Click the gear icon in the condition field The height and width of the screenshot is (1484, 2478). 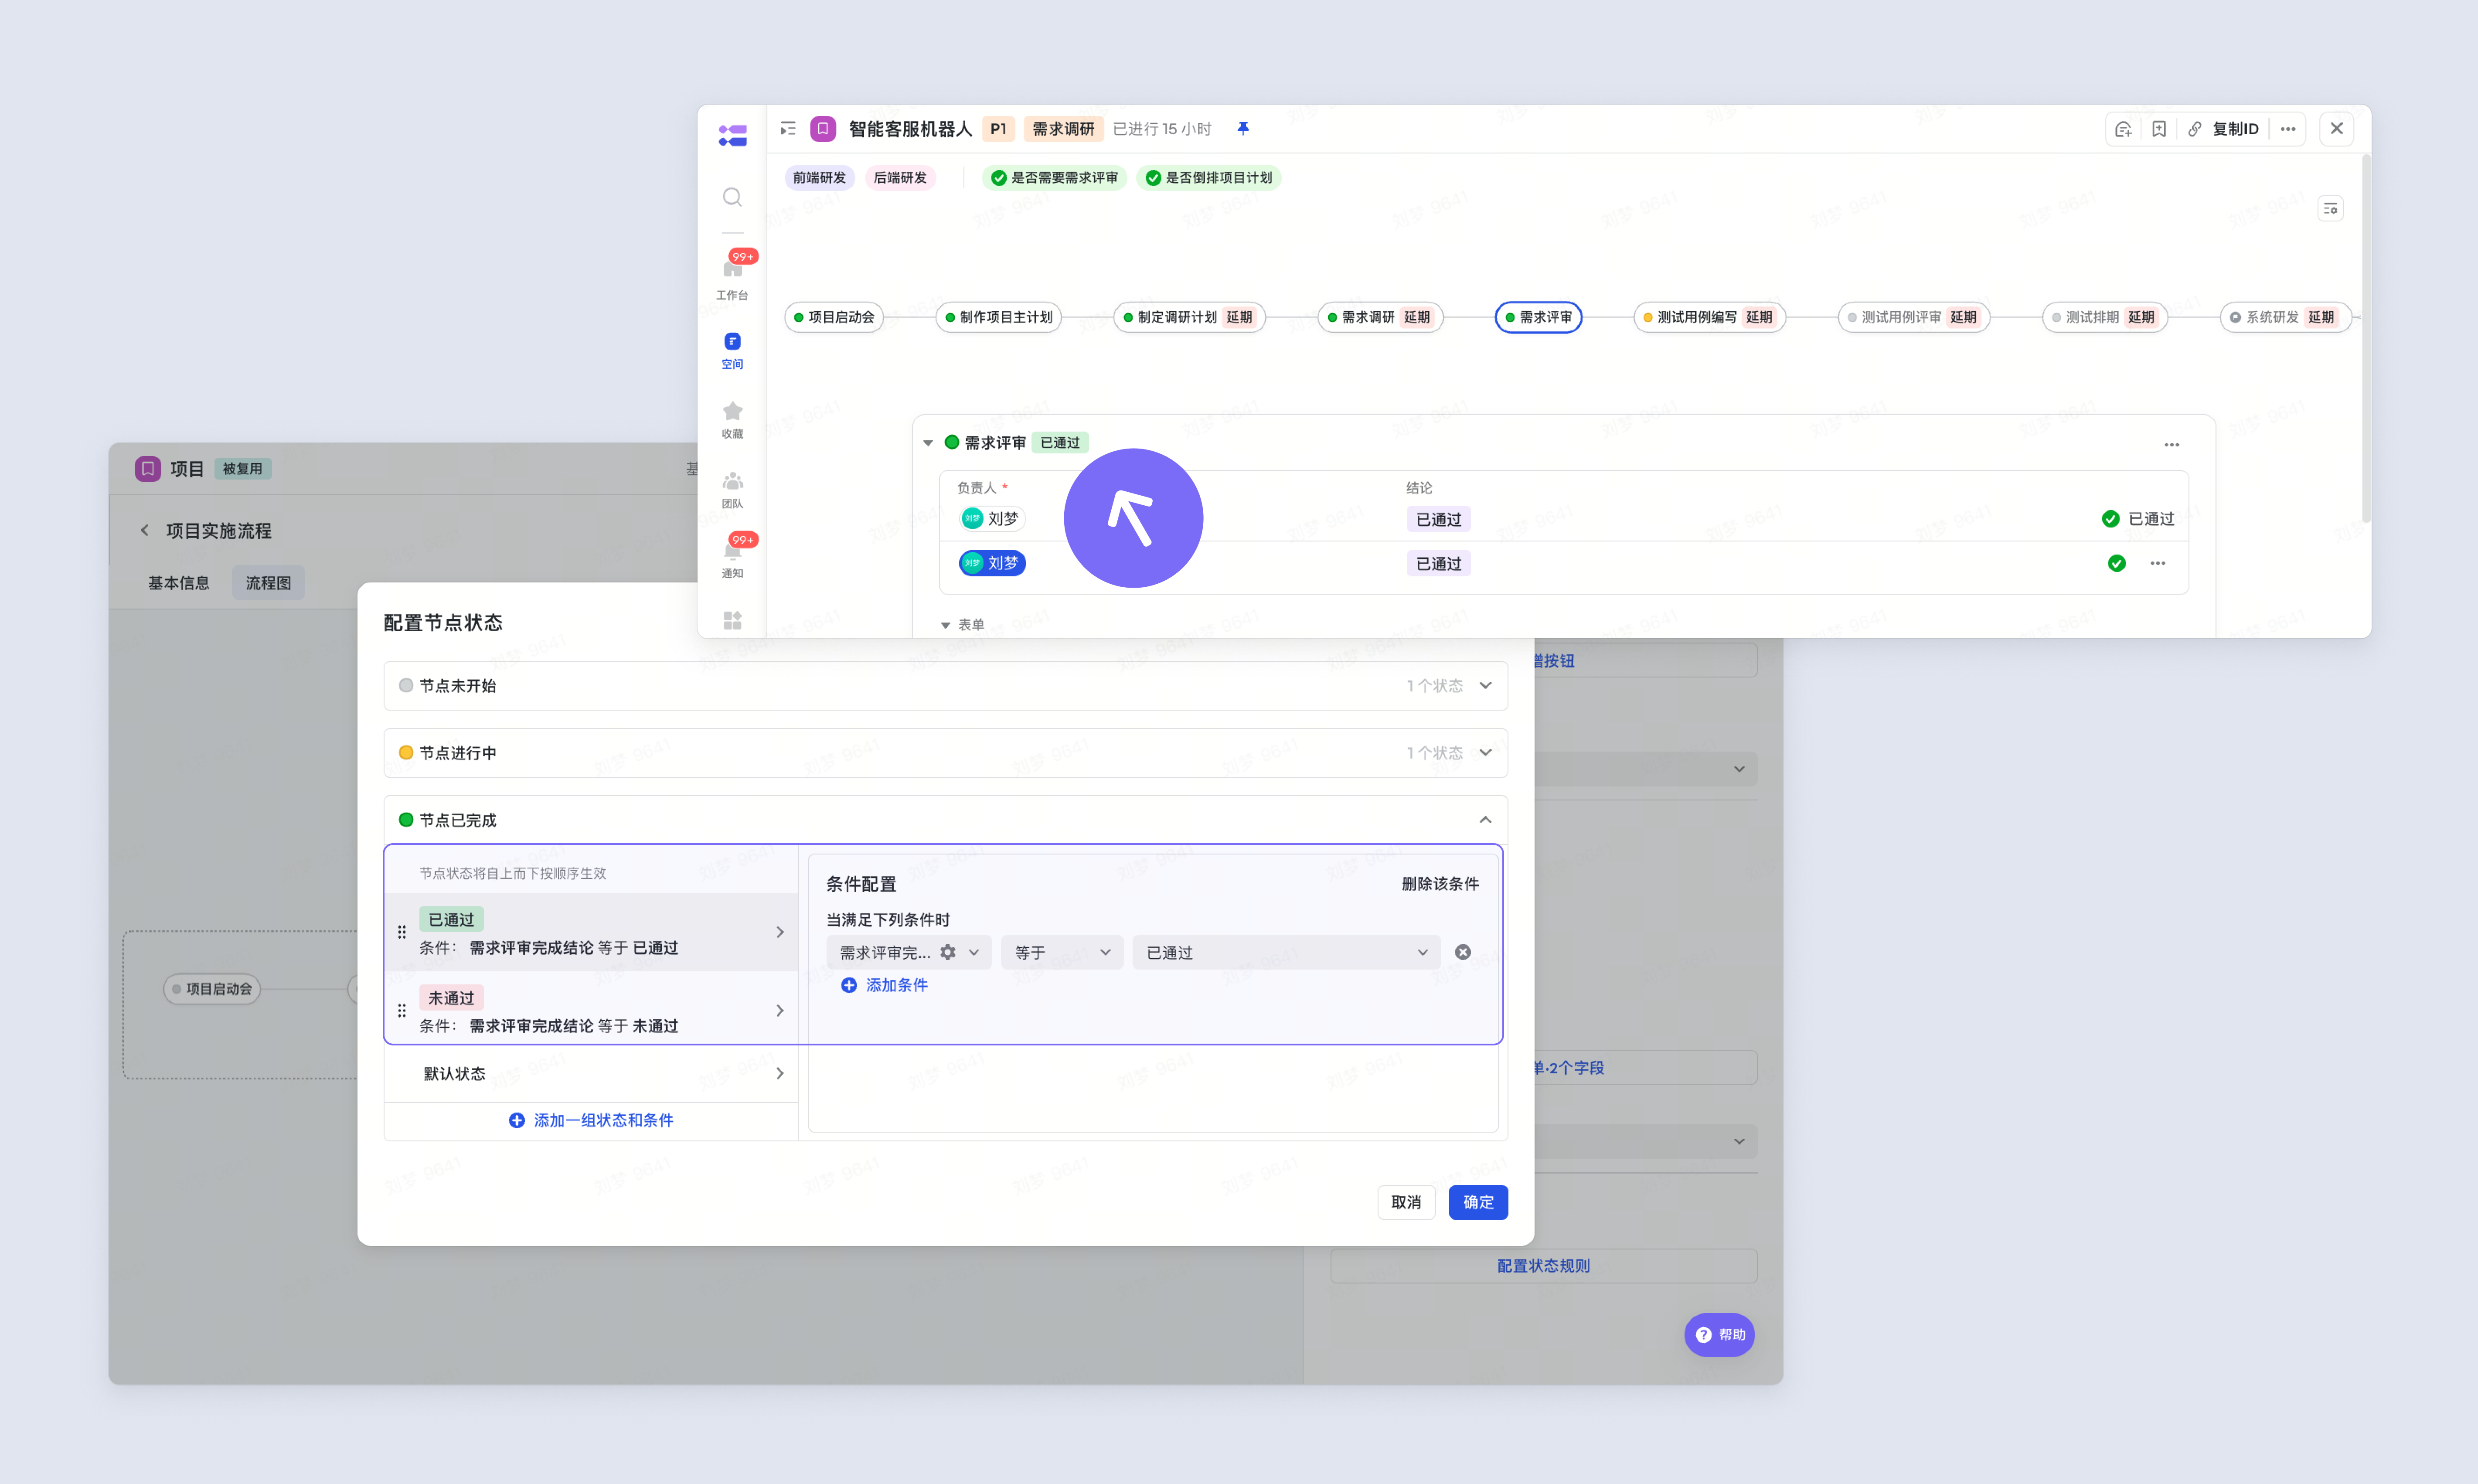(x=948, y=952)
